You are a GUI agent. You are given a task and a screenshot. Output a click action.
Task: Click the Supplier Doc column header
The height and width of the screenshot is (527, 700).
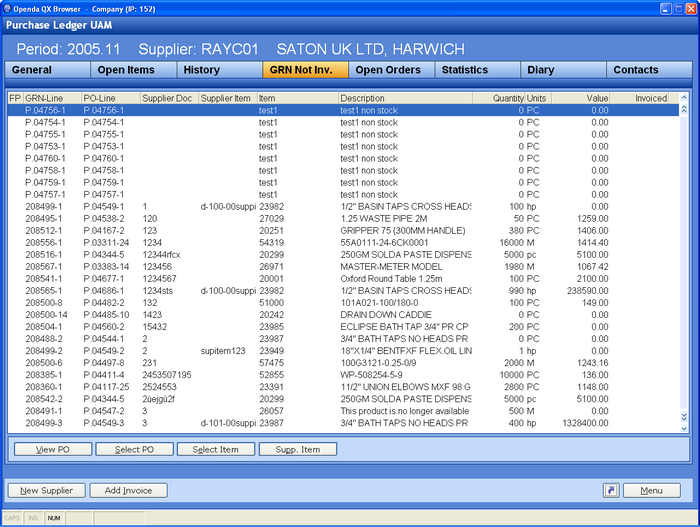point(169,98)
